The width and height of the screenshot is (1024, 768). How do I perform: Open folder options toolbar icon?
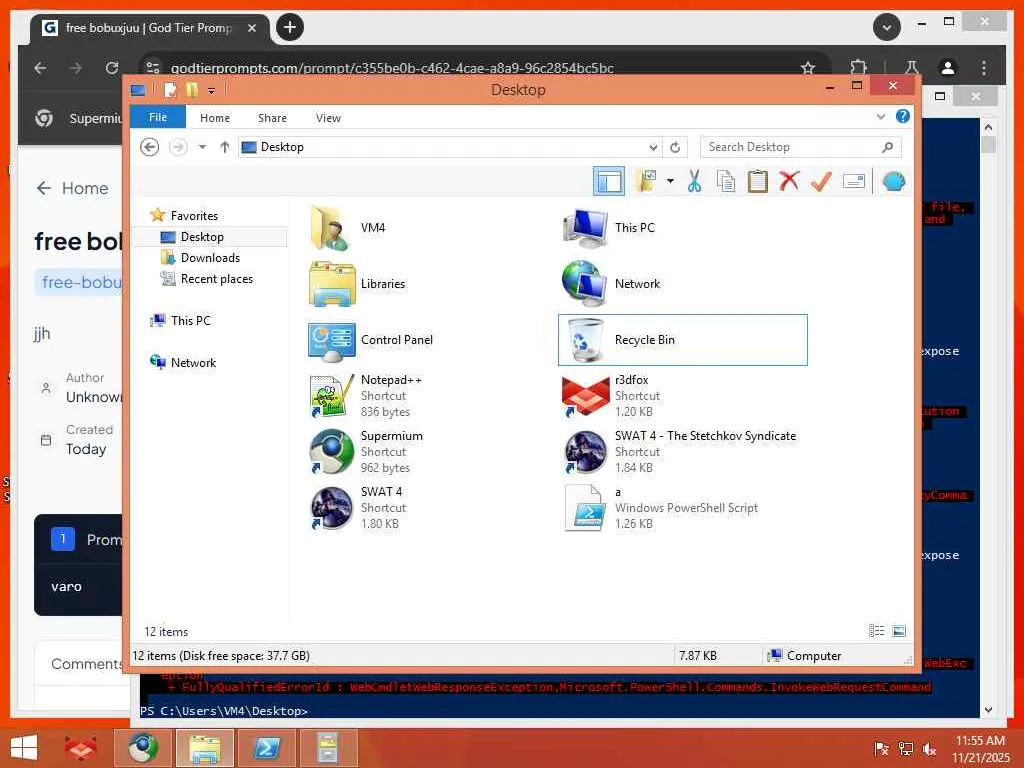click(x=647, y=181)
